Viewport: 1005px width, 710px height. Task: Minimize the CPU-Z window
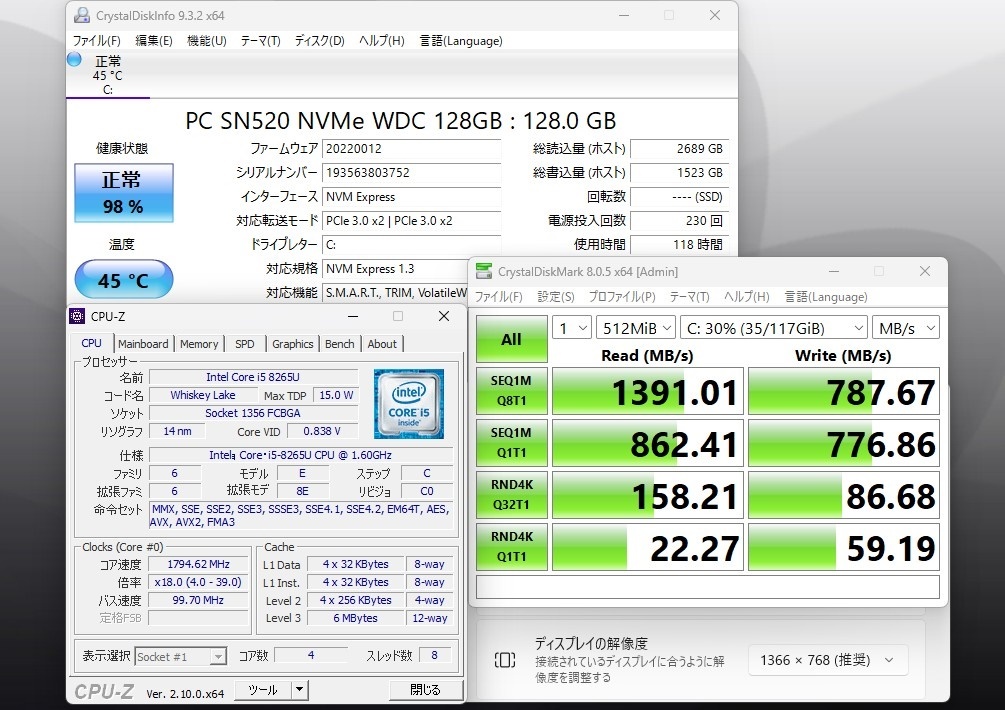coord(353,316)
